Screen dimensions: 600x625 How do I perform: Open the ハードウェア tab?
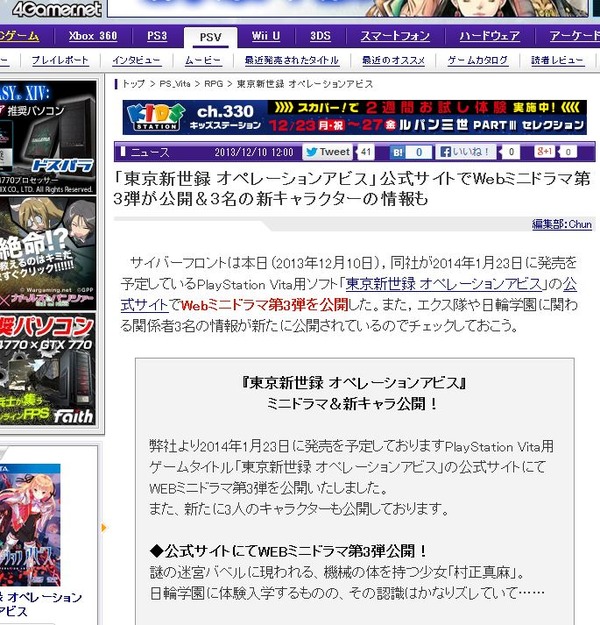tap(489, 36)
